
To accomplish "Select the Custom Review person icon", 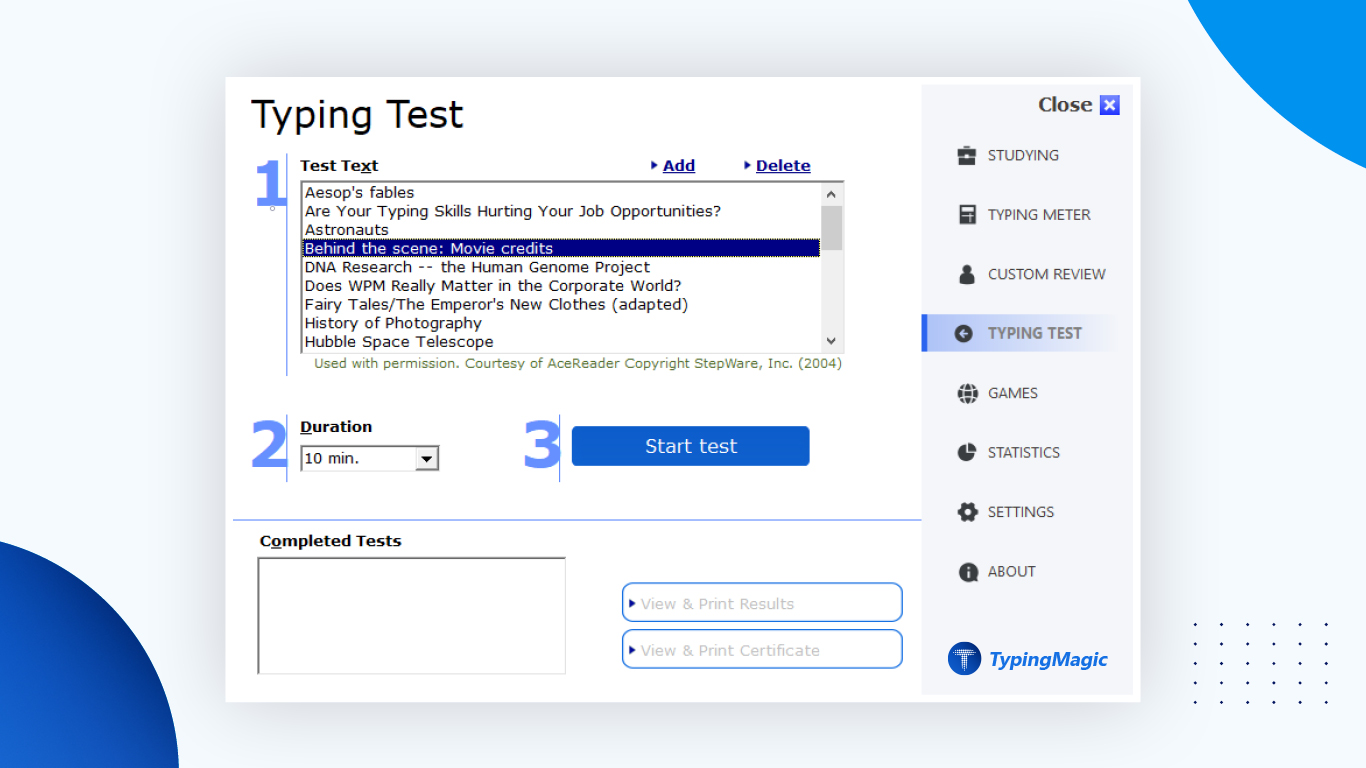I will pos(967,273).
